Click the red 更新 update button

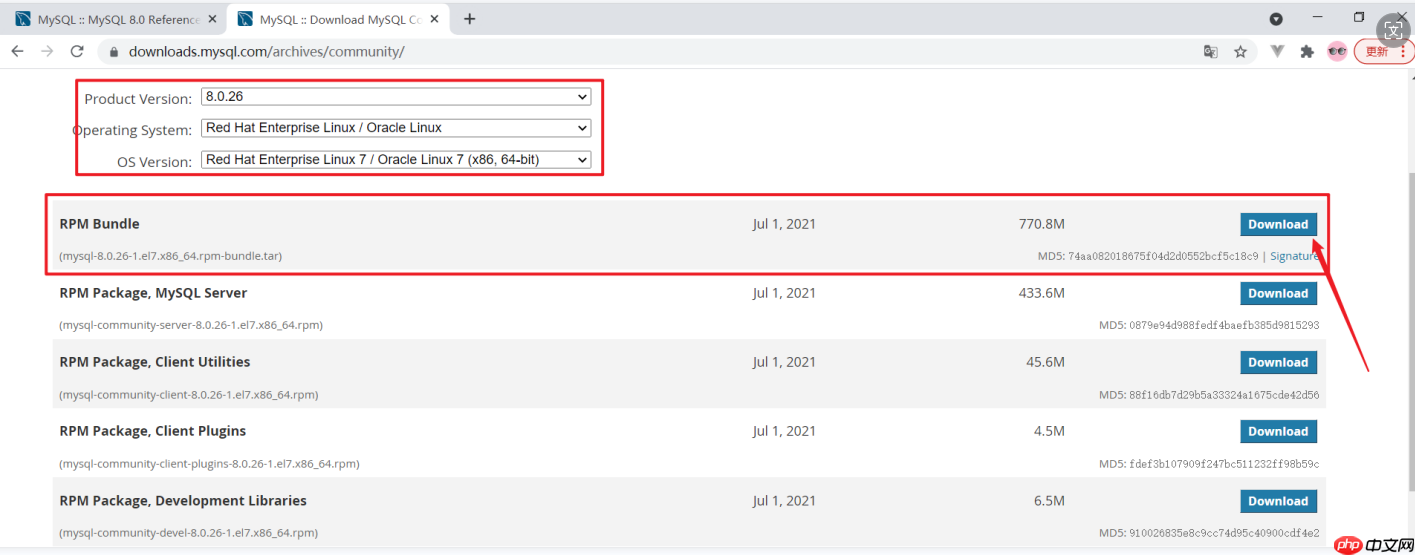tap(1383, 51)
